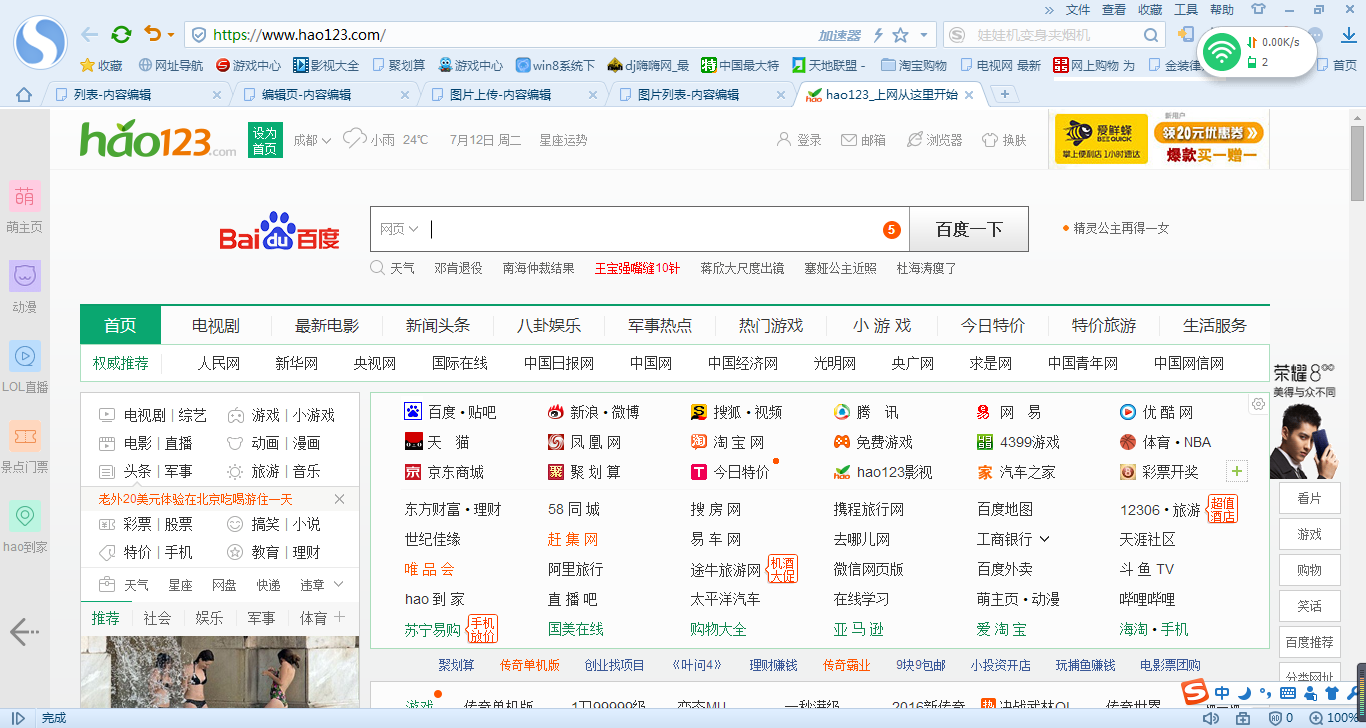Open 邮箱 envelope link

point(863,140)
